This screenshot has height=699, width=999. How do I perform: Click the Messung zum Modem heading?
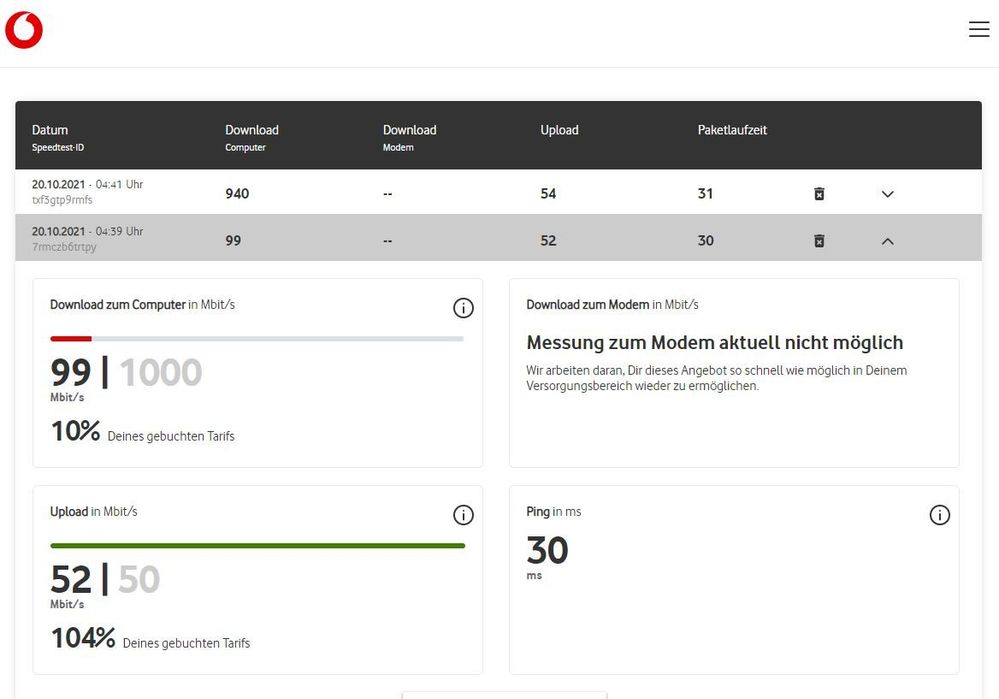pyautogui.click(x=714, y=343)
